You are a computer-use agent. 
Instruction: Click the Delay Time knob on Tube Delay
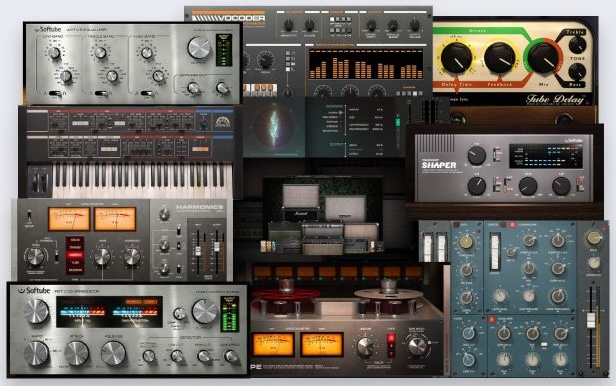coord(456,58)
